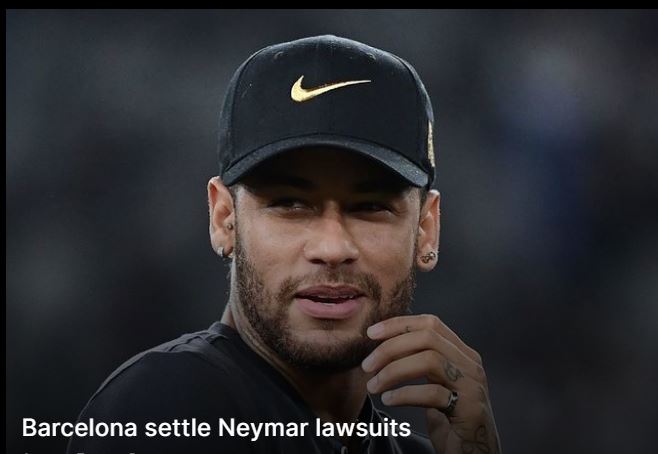The image size is (658, 454).
Task: Click the black ring on the finger
Action: point(451,402)
